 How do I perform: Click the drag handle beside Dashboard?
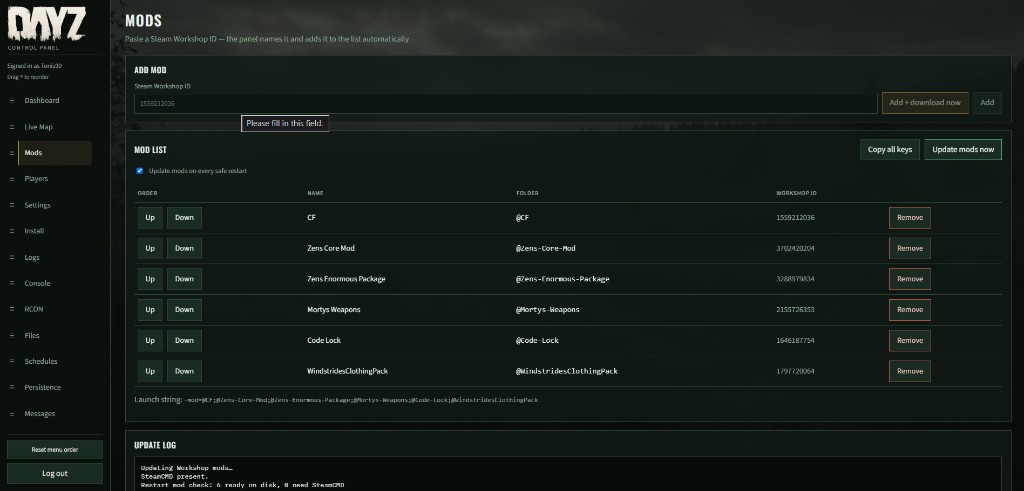point(12,101)
